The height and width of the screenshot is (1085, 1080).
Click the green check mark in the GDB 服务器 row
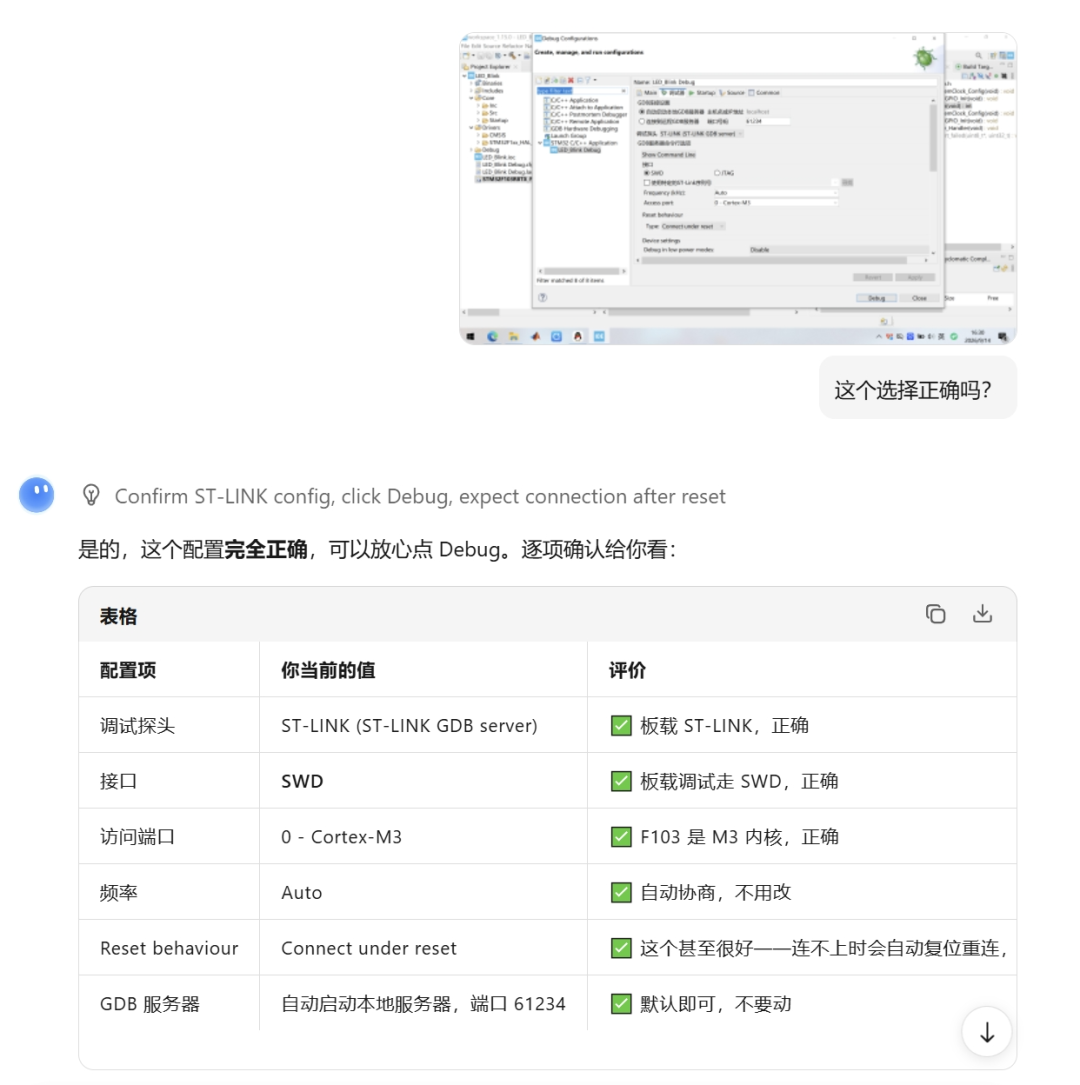pyautogui.click(x=621, y=1004)
